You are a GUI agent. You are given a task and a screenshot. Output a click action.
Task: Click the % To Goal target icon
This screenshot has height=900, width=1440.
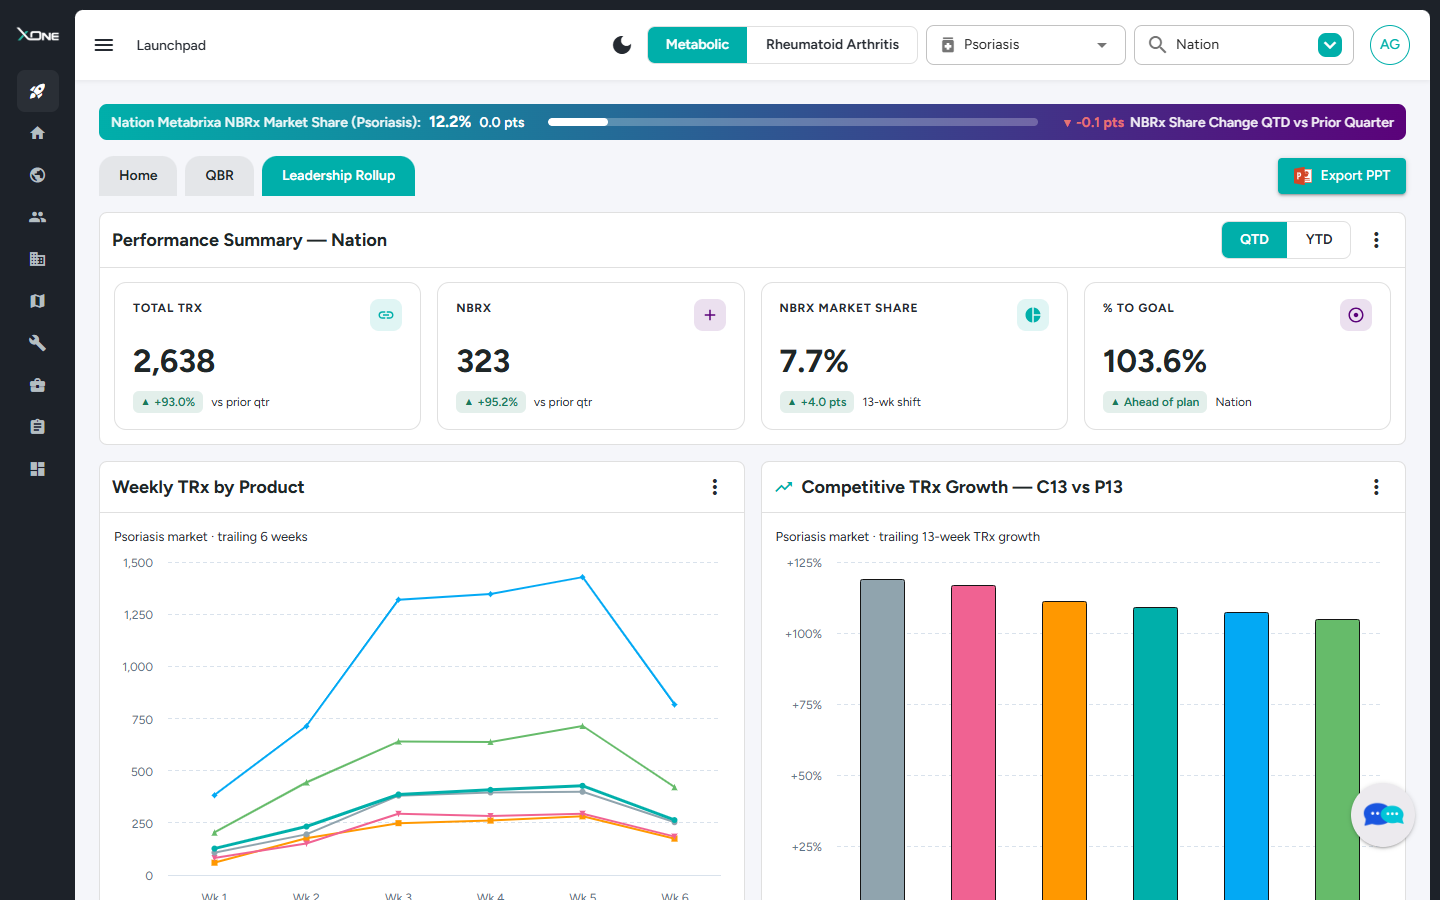(x=1356, y=315)
